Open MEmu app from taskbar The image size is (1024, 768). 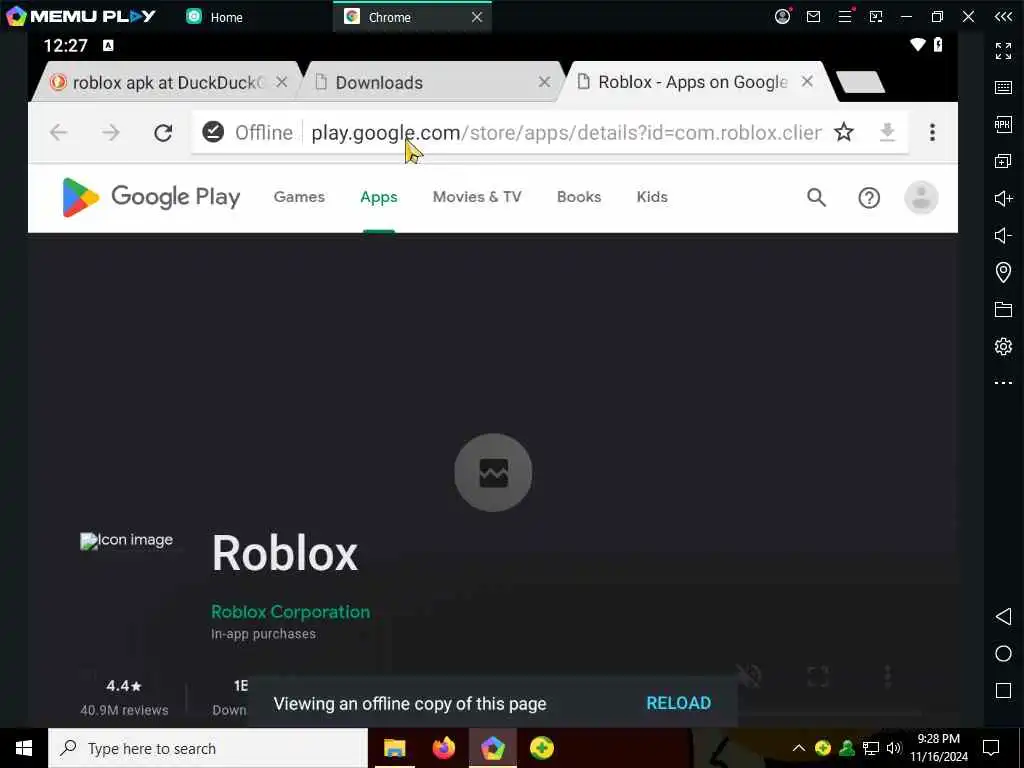tap(492, 748)
